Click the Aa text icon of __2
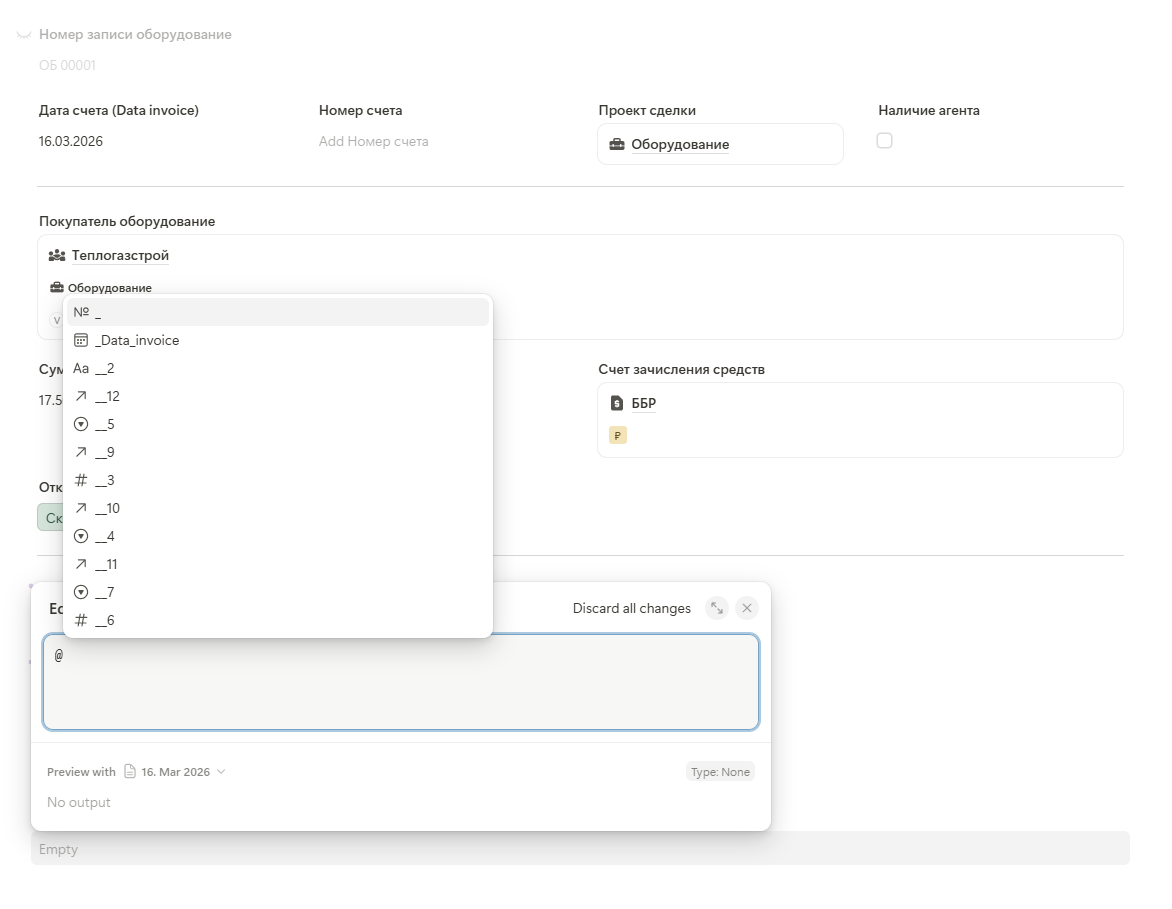1172x909 pixels. tap(81, 369)
